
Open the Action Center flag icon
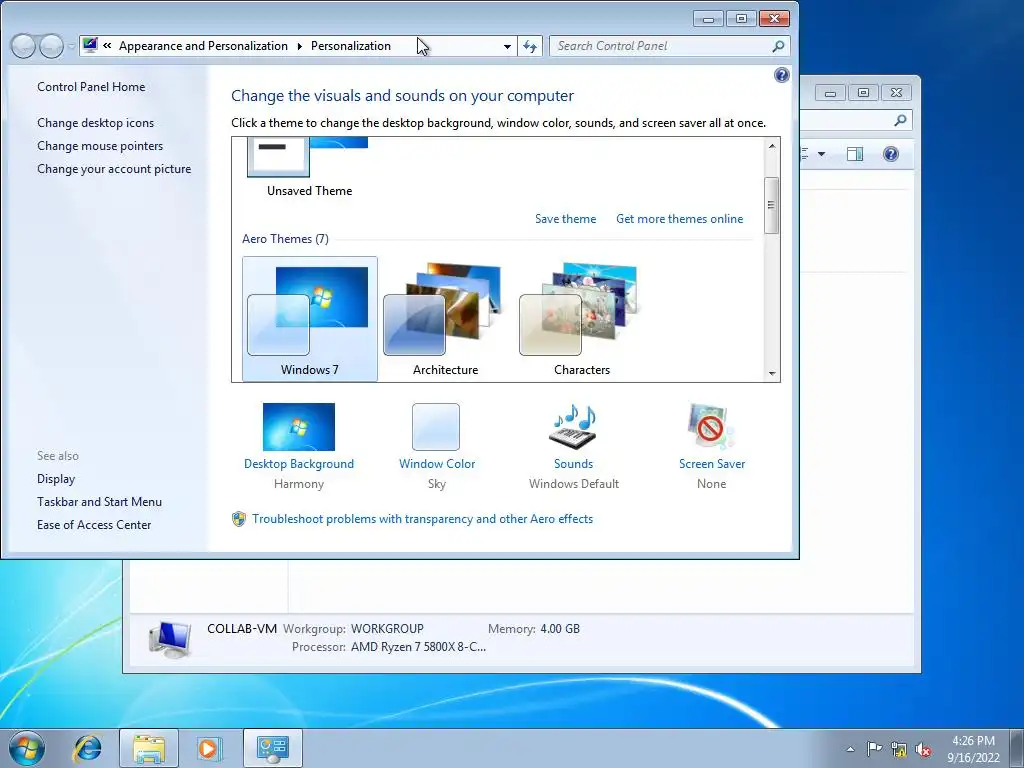pyautogui.click(x=874, y=748)
